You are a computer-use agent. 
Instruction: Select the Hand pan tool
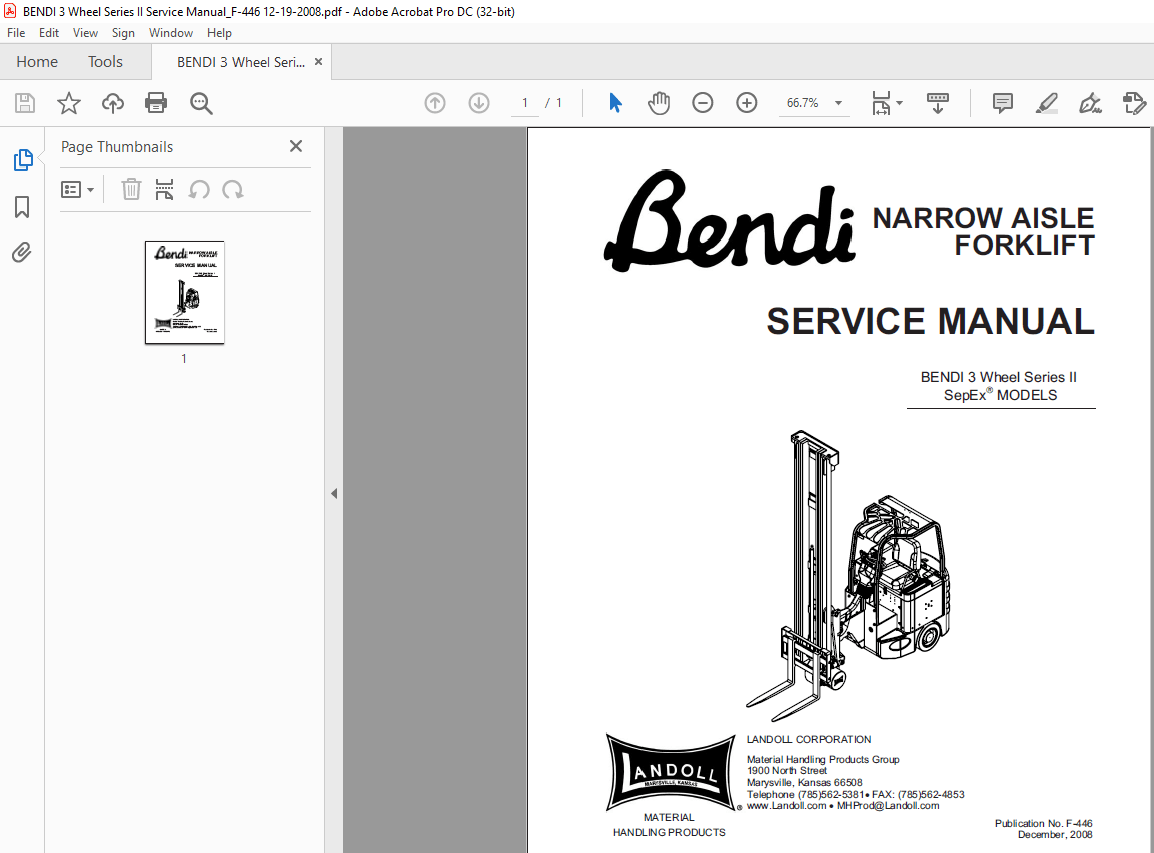(659, 102)
